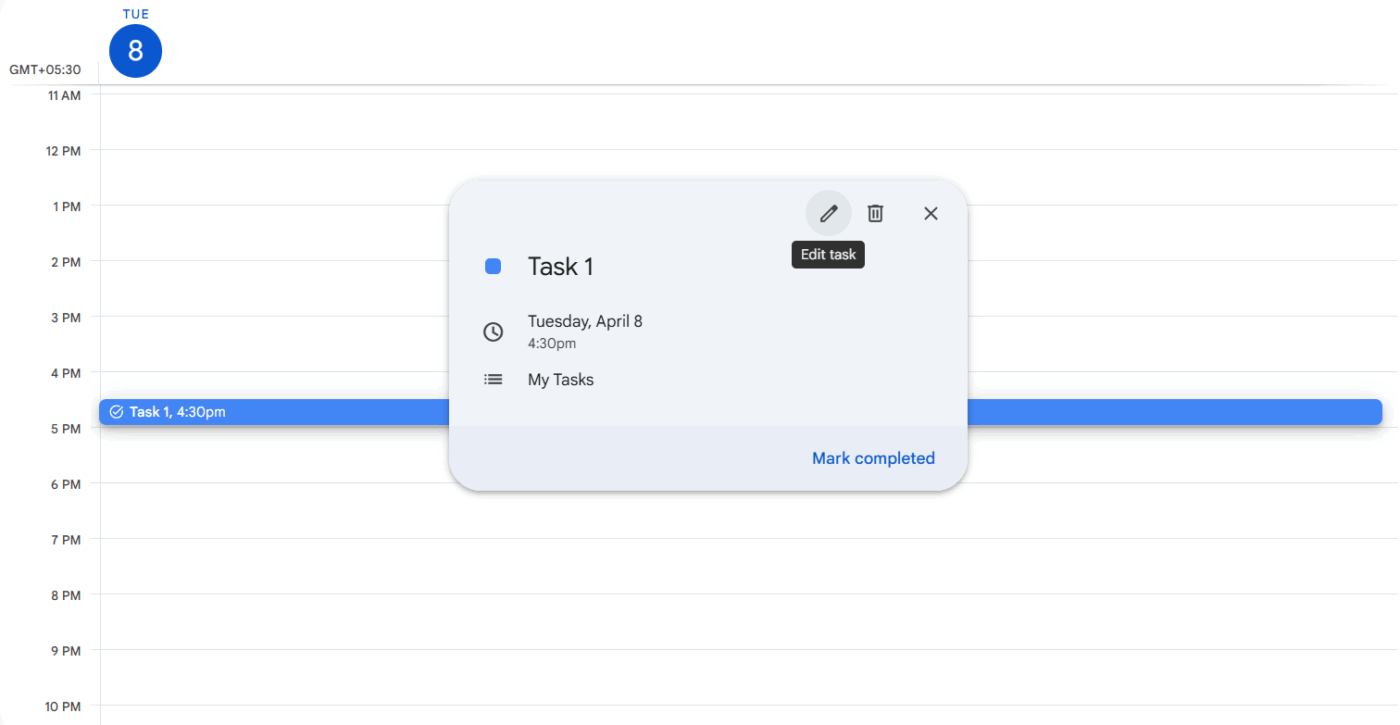This screenshot has width=1400, height=725.
Task: Click the GMT+05:30 timezone label
Action: [44, 69]
